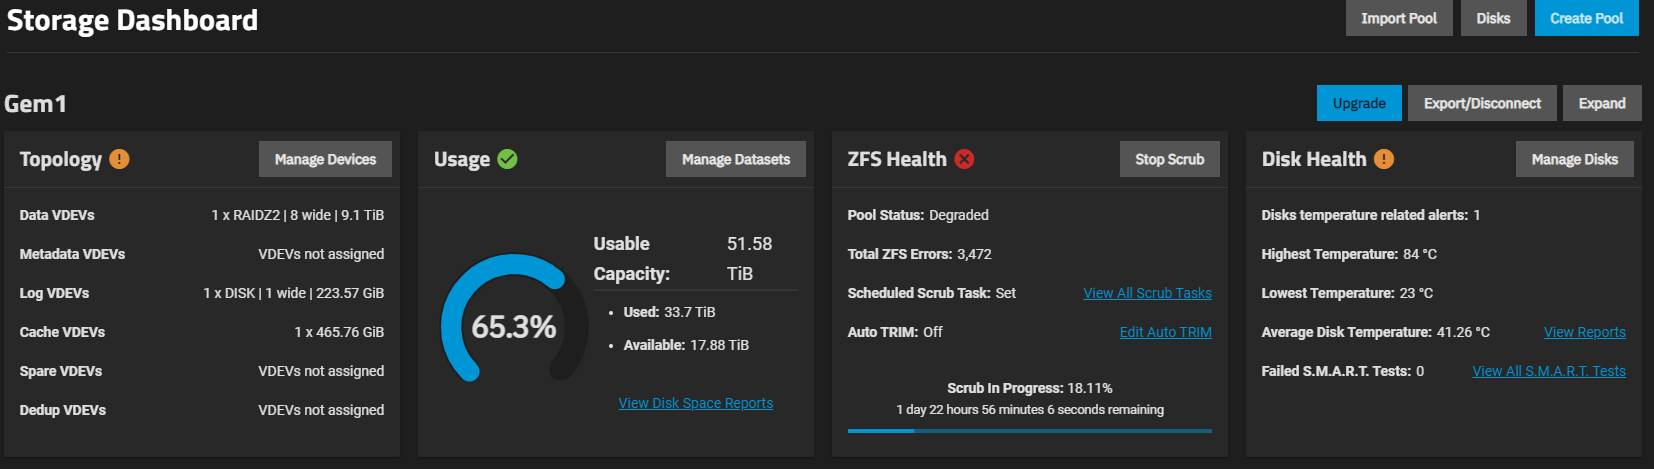The image size is (1654, 469).
Task: Click Log VDEVs value "1 x DISK | 1 wide | 223.57 GiB"
Action: (x=294, y=293)
